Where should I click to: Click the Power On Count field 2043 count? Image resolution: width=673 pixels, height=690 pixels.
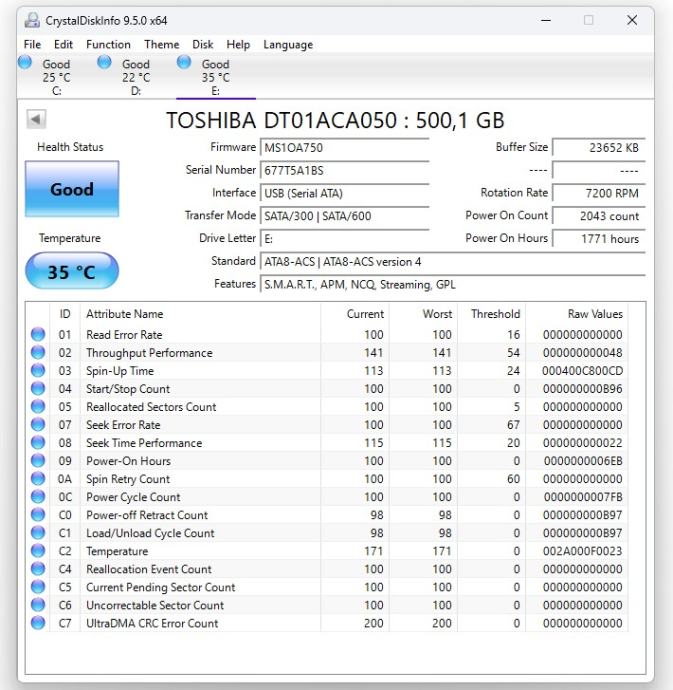599,216
